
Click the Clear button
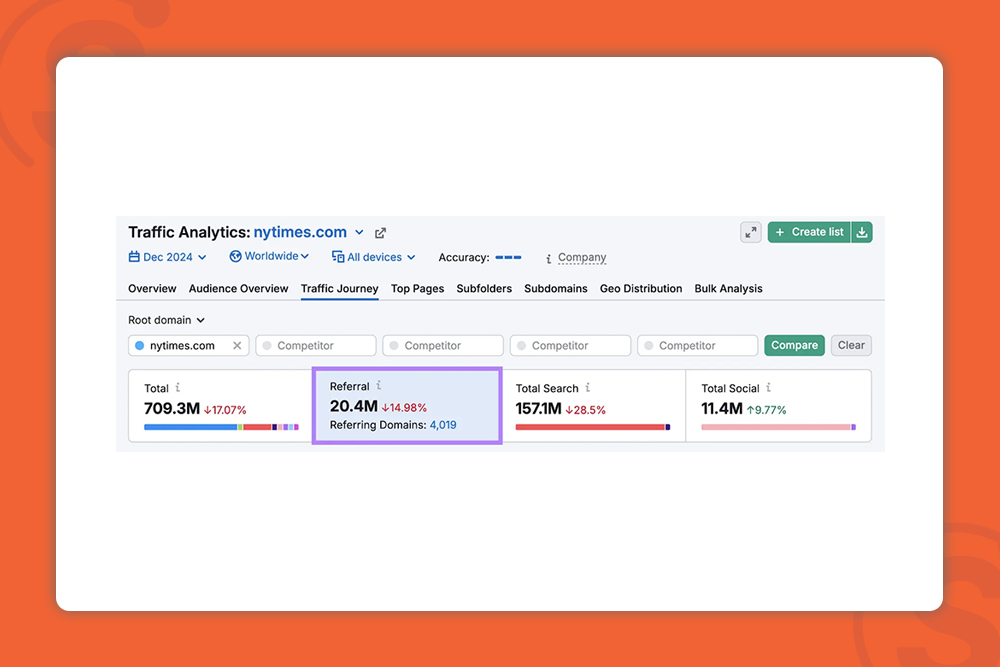(851, 346)
